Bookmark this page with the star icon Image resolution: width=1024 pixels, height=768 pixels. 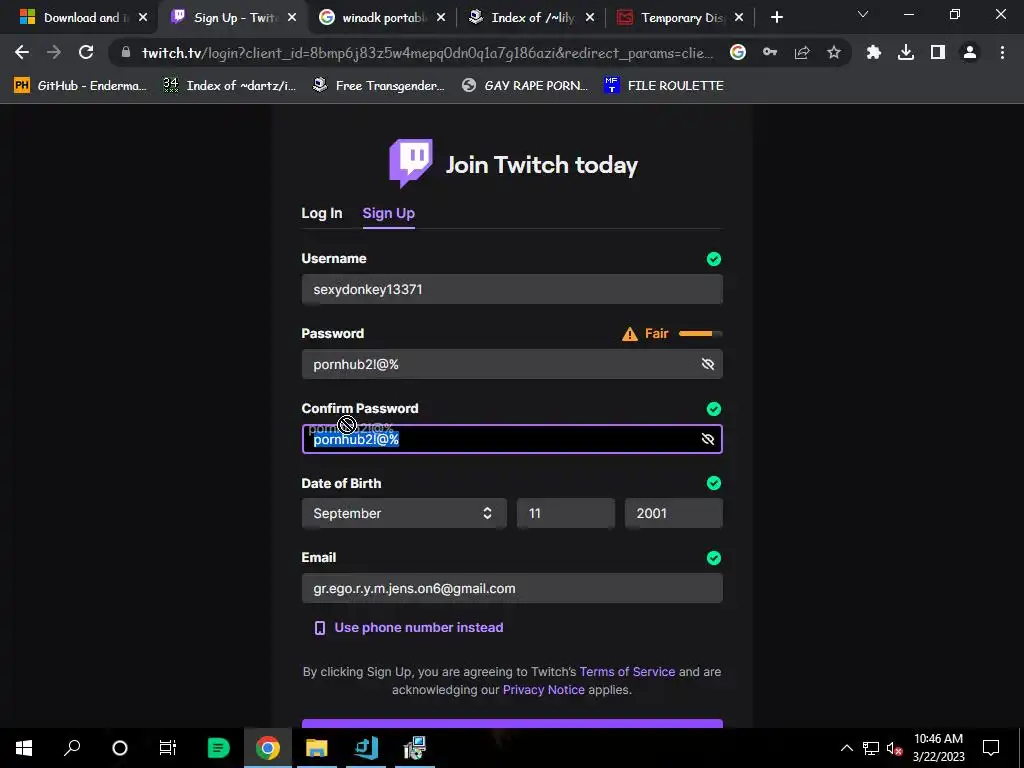point(833,52)
